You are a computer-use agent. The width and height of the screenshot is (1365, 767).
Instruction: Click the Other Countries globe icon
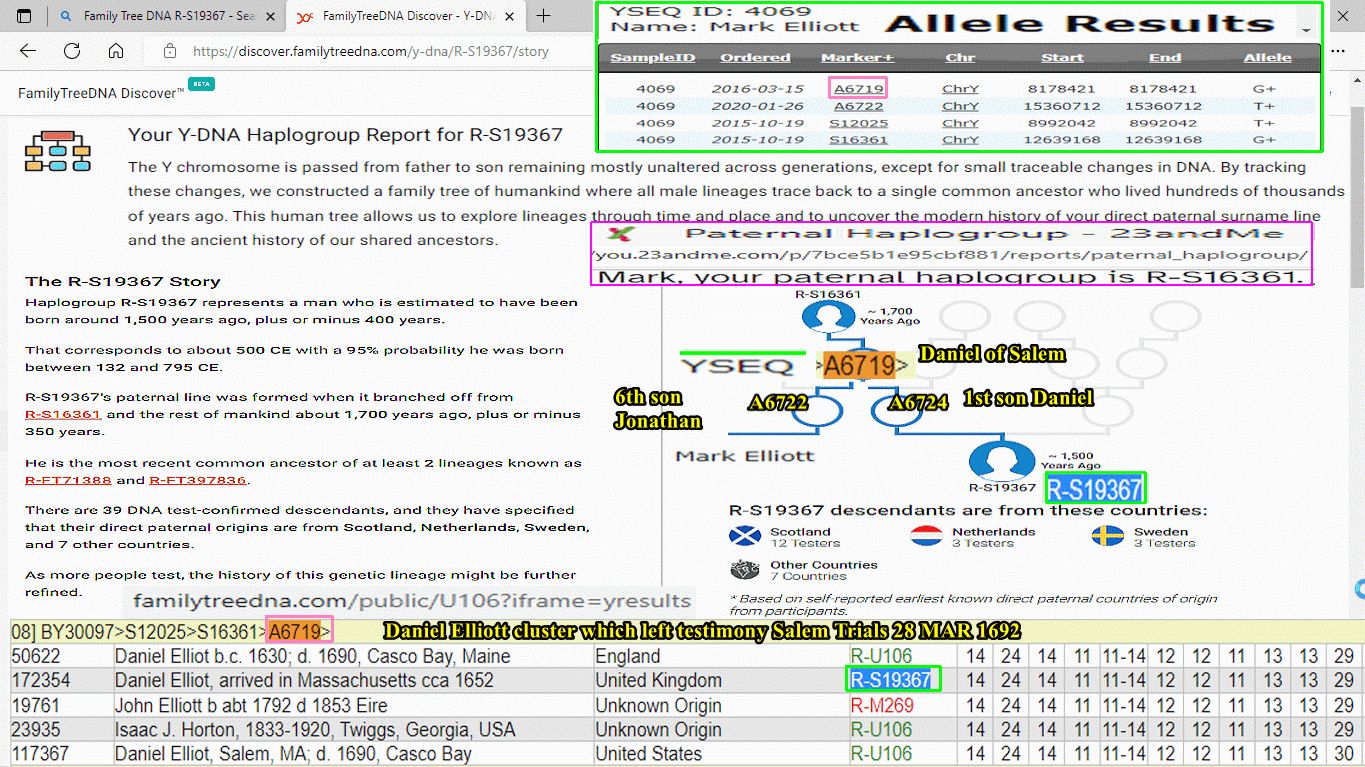click(745, 570)
